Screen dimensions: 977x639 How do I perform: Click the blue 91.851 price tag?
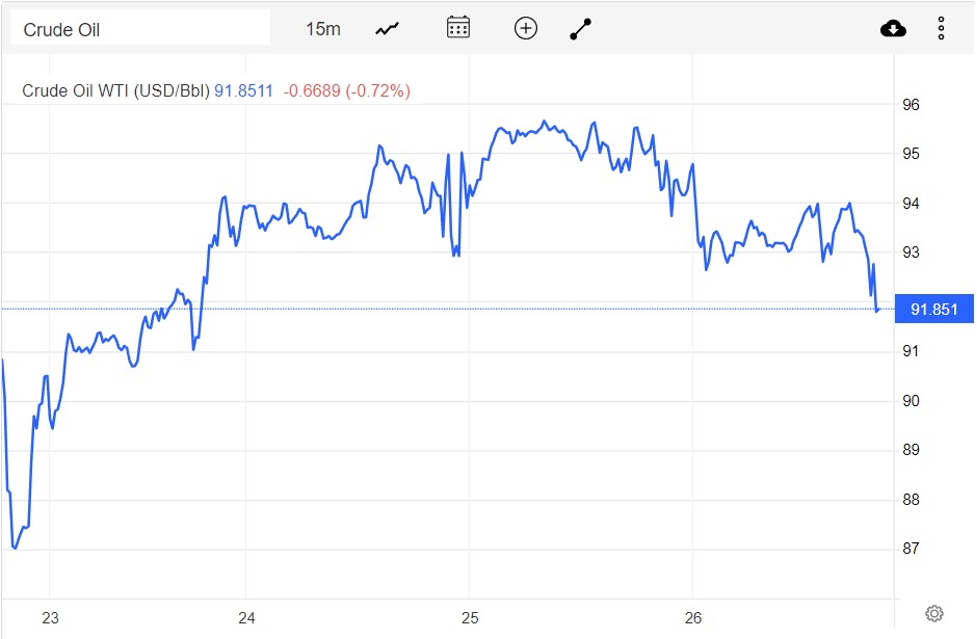tap(934, 309)
